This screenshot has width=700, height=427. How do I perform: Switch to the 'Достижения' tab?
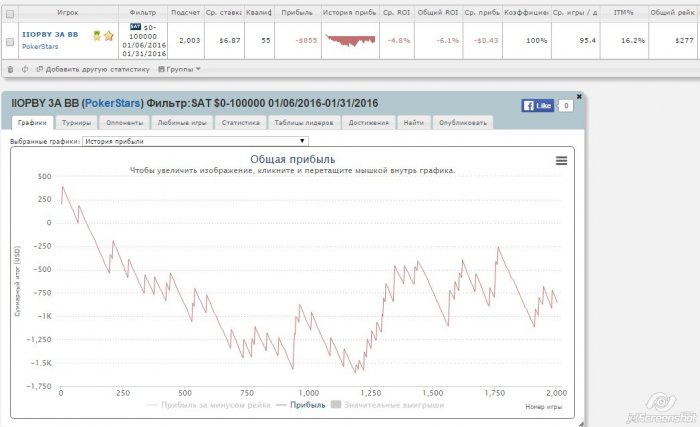point(368,122)
